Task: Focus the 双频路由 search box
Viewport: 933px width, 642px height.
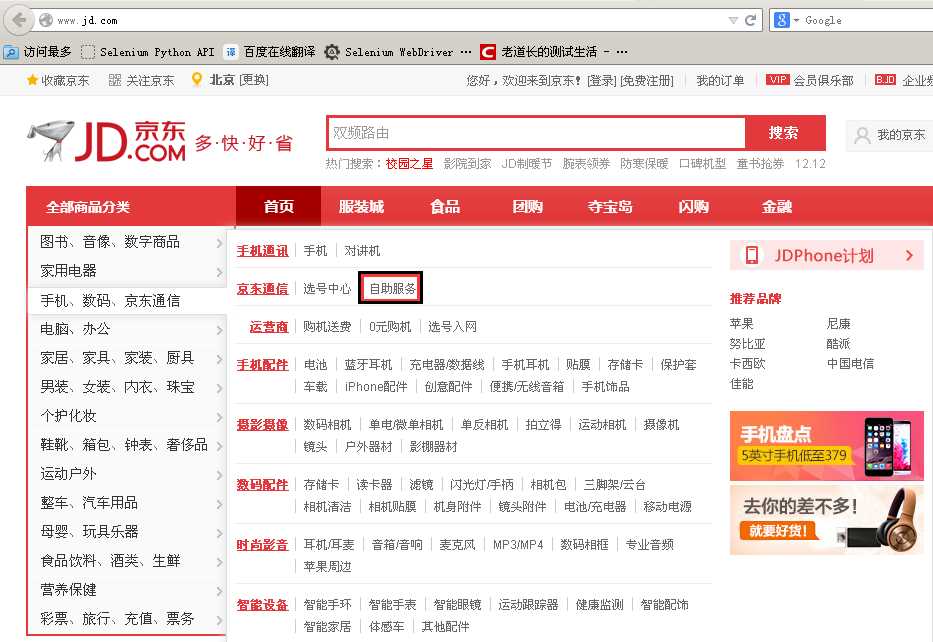Action: tap(536, 133)
